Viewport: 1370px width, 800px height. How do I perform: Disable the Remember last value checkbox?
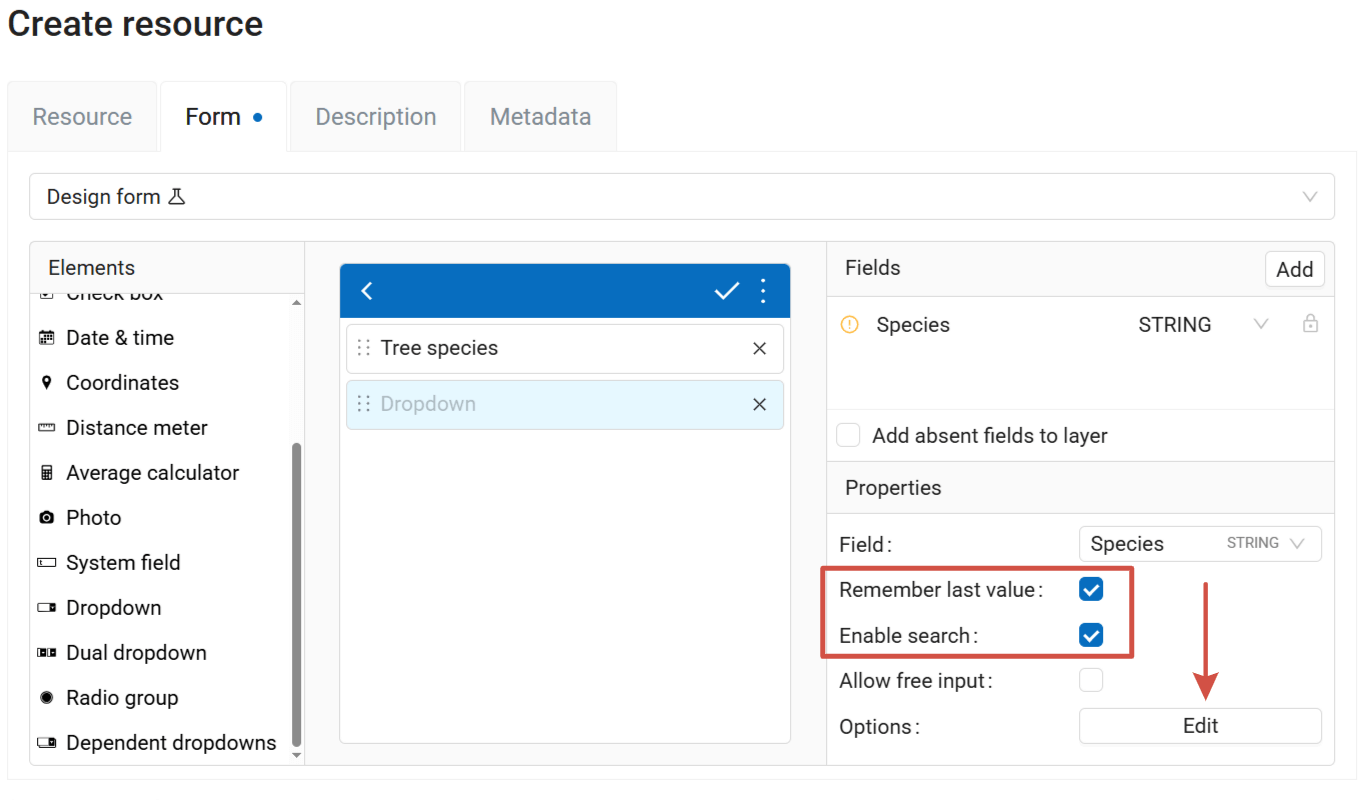point(1091,590)
